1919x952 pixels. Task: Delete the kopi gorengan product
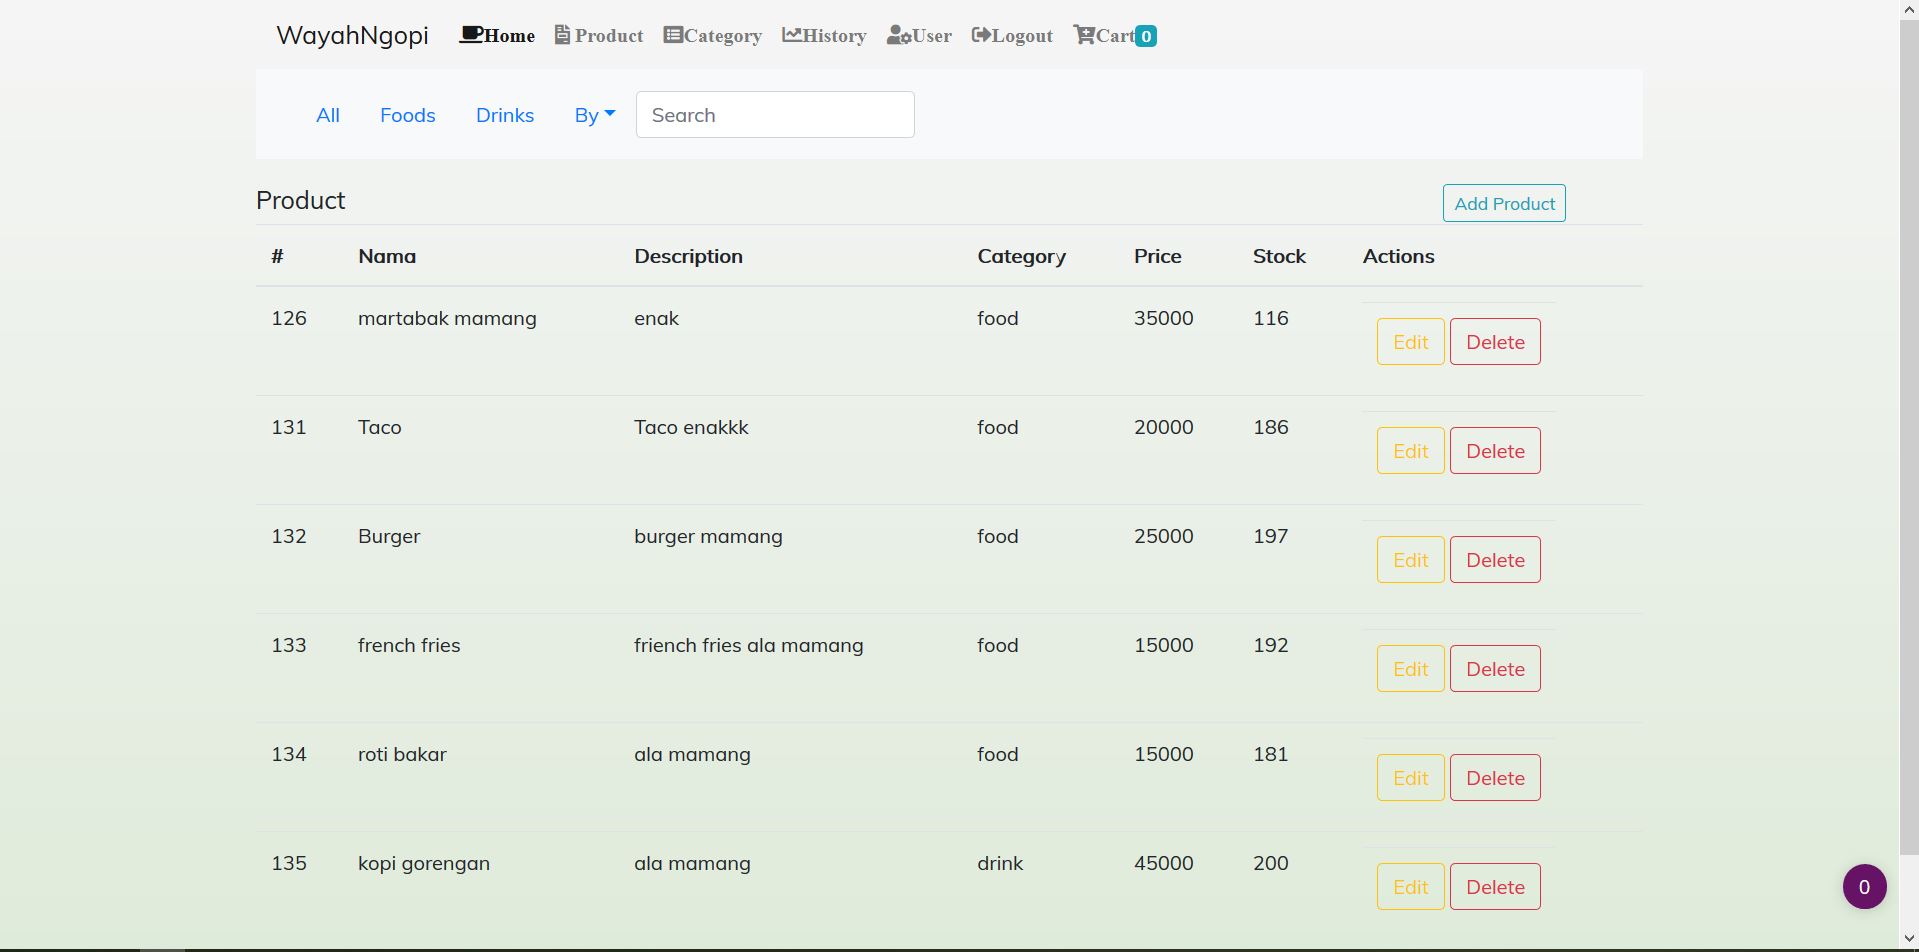point(1495,887)
